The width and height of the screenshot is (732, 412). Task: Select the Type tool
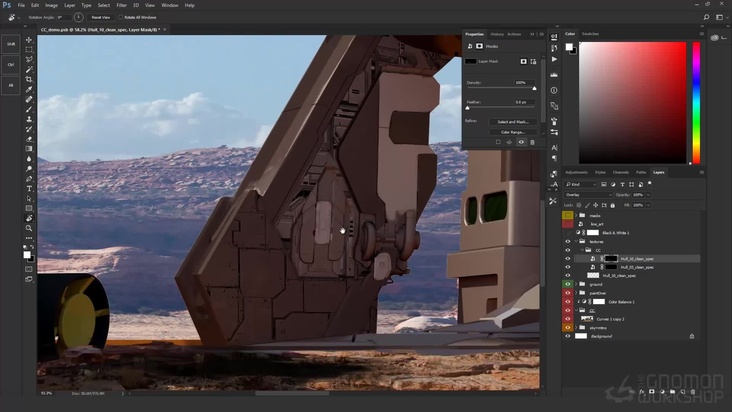(x=29, y=188)
